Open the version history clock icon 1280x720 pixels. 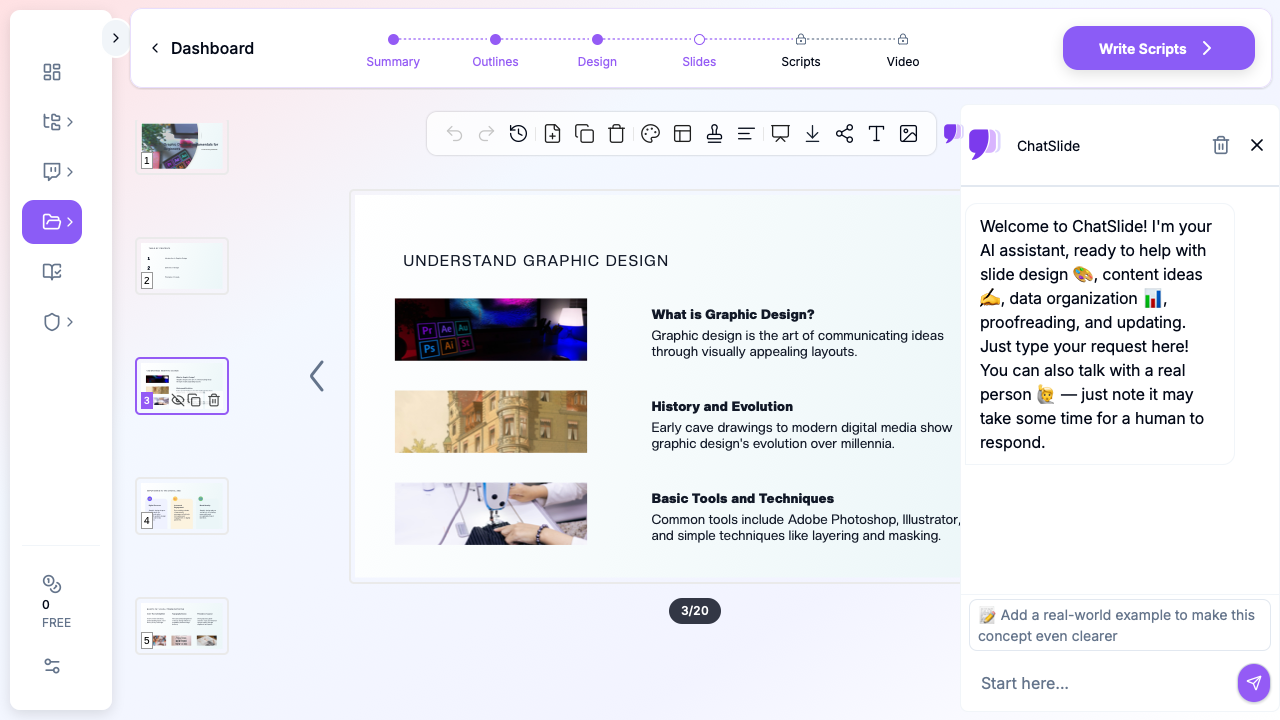[x=518, y=134]
